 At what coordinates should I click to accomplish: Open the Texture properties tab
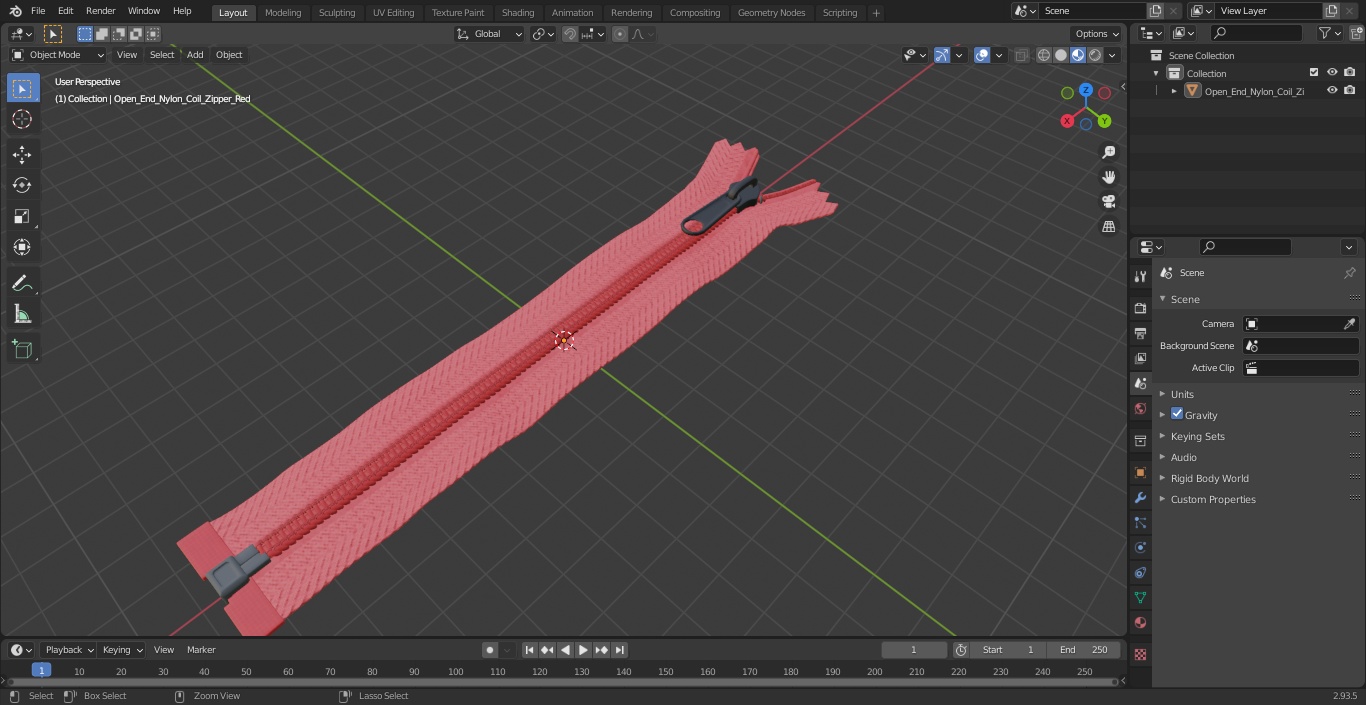coord(1140,654)
